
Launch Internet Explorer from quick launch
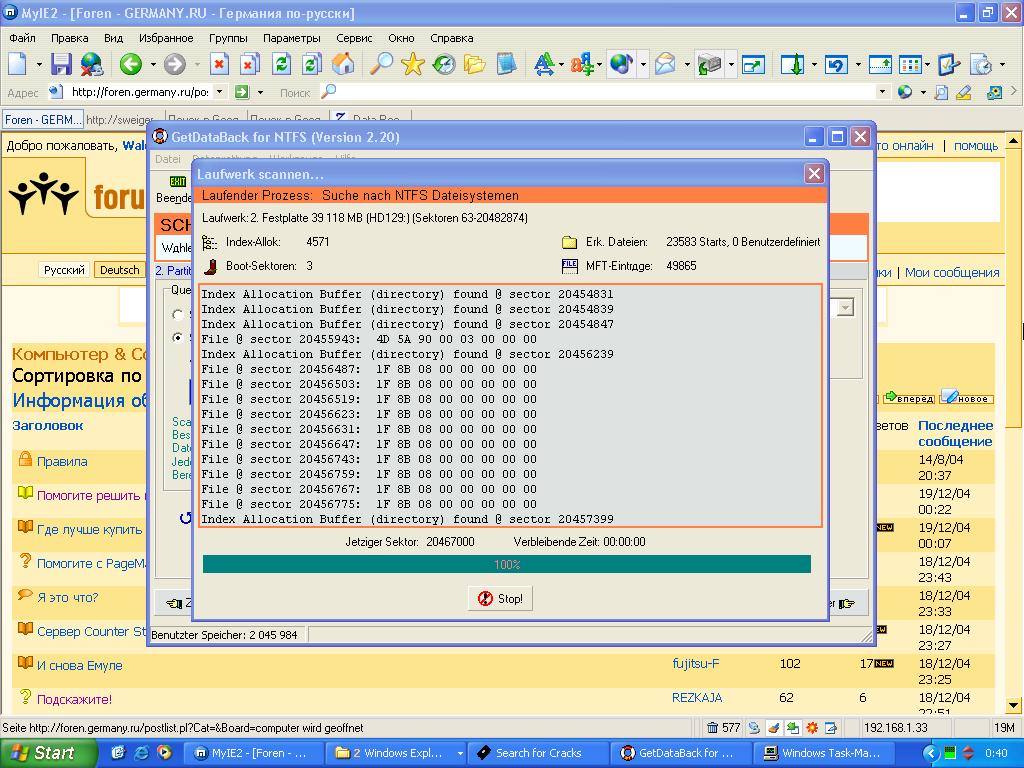[x=141, y=753]
